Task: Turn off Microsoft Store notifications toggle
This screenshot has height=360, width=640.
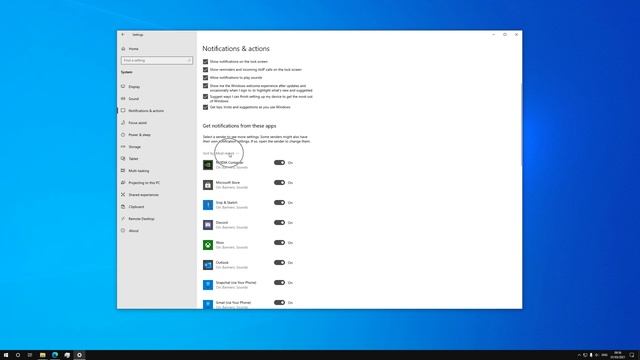Action: click(279, 182)
